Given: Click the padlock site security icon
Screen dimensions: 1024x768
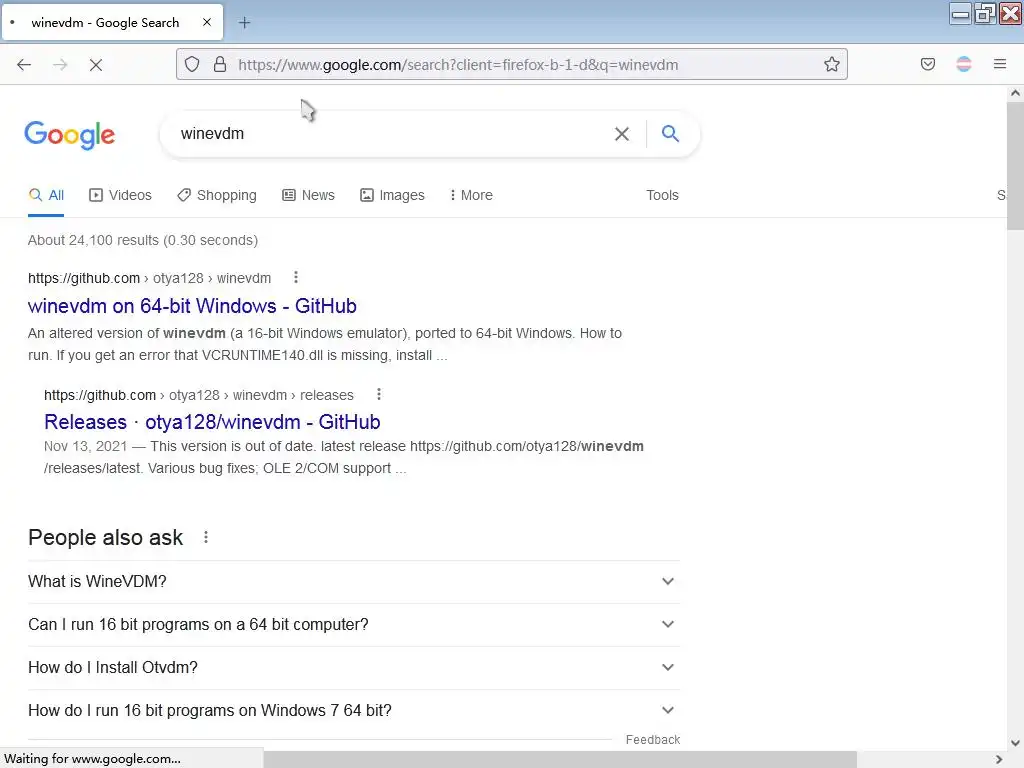Looking at the screenshot, I should tap(220, 65).
